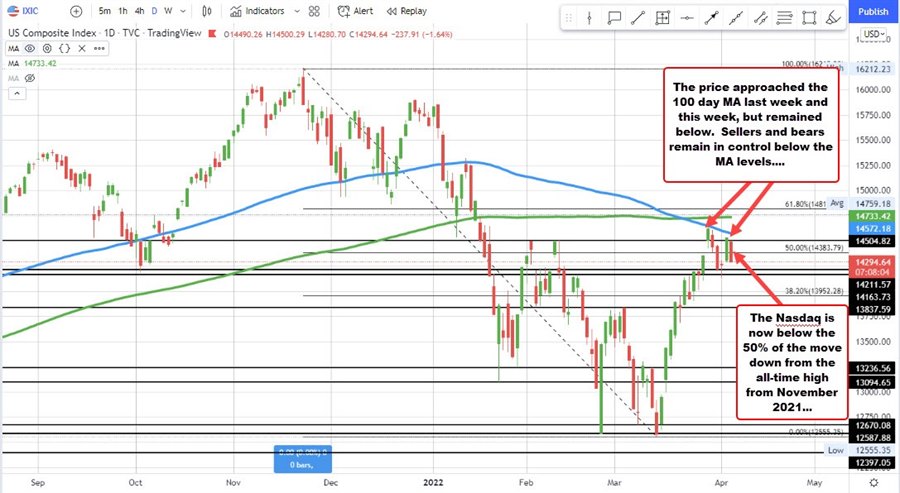Select the date and price range tool
900x493 pixels.
[662, 18]
